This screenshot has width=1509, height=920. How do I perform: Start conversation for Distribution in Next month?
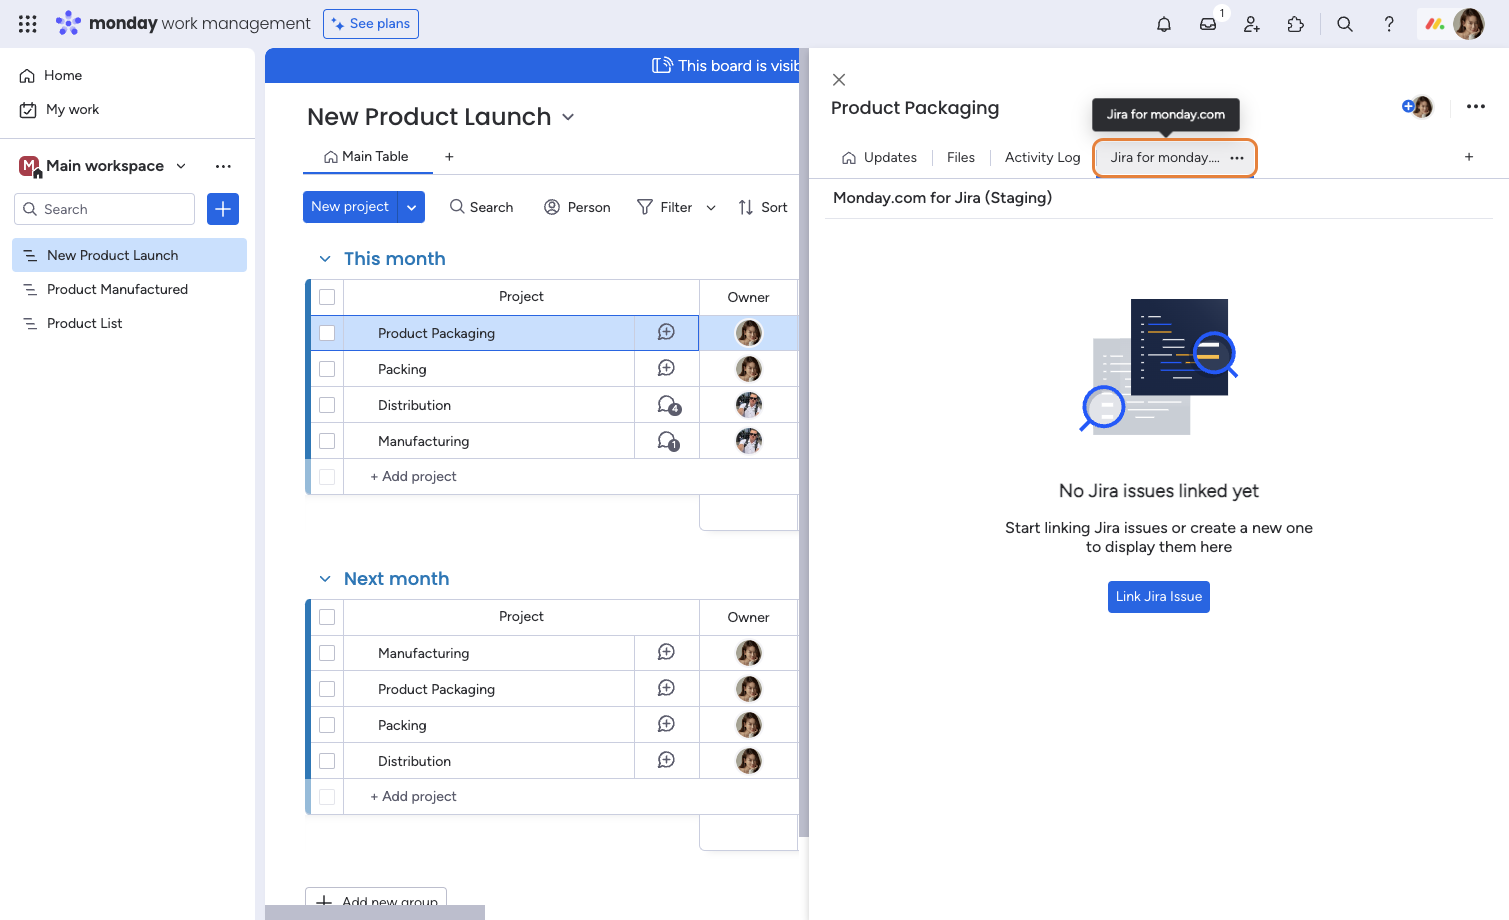(666, 761)
